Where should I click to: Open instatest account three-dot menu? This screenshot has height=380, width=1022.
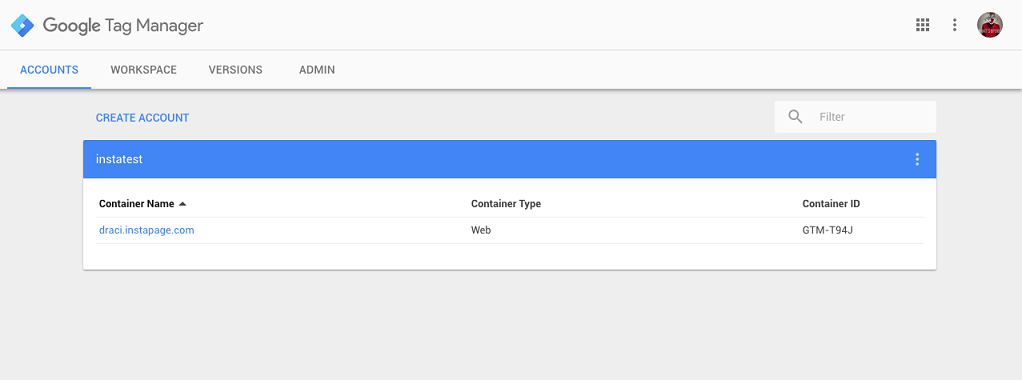point(917,159)
